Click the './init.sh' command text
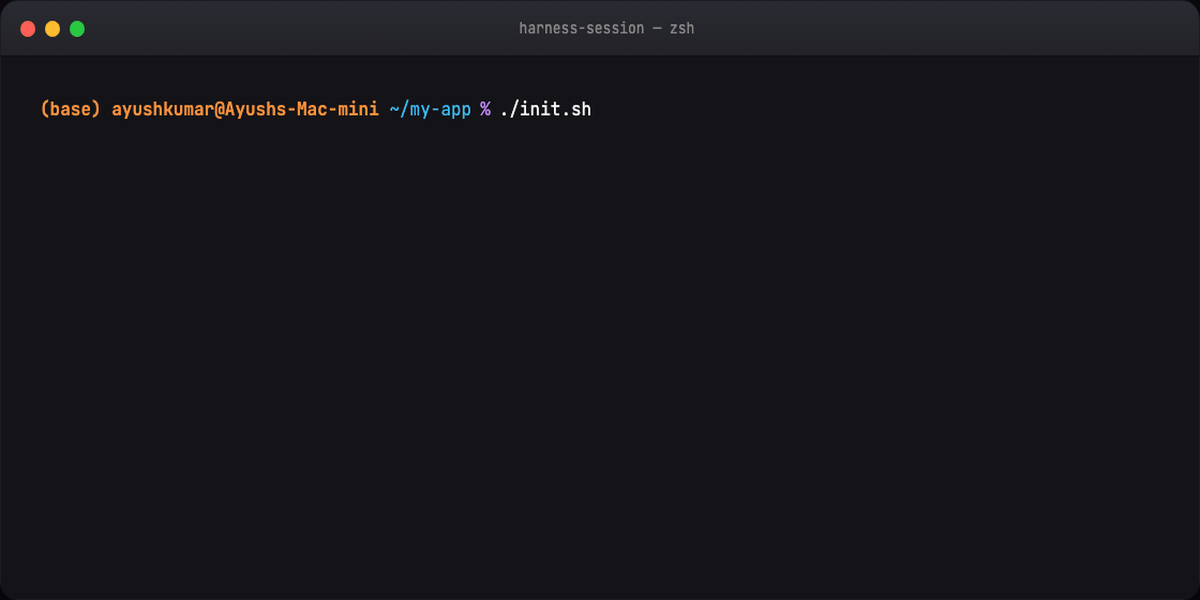 (x=546, y=109)
